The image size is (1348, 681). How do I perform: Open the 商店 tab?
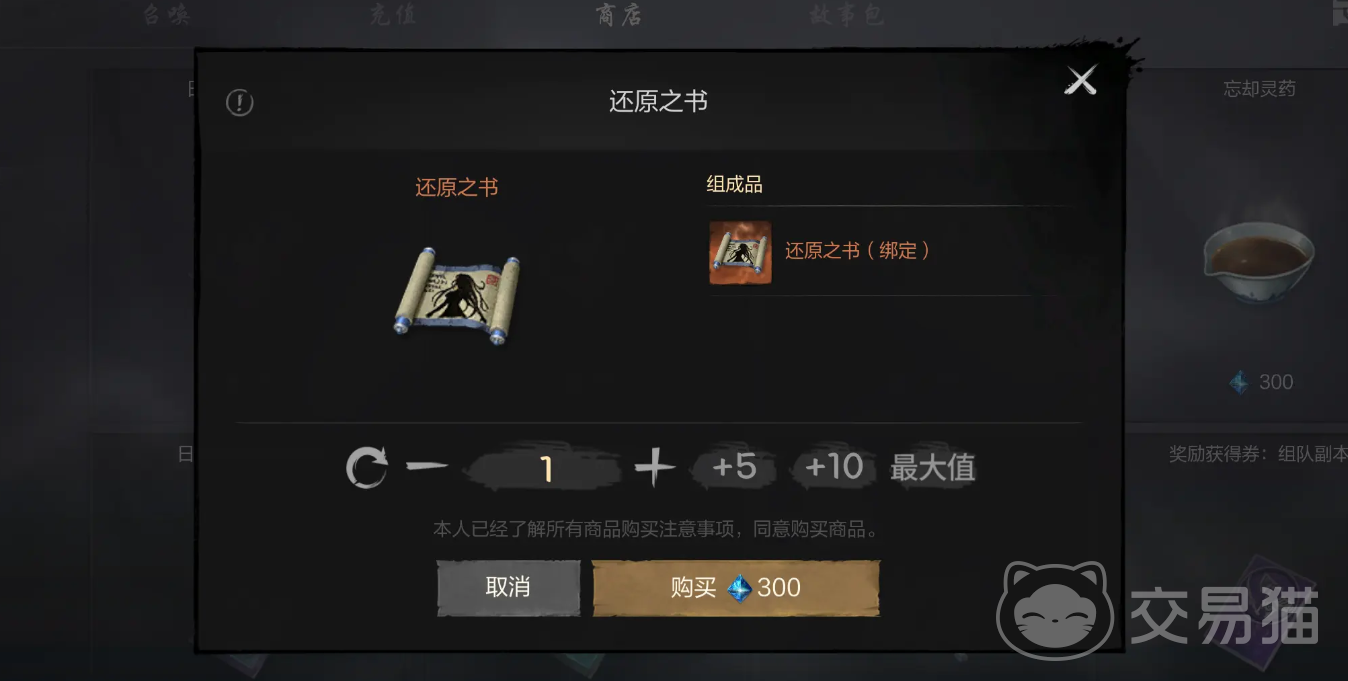coord(618,15)
